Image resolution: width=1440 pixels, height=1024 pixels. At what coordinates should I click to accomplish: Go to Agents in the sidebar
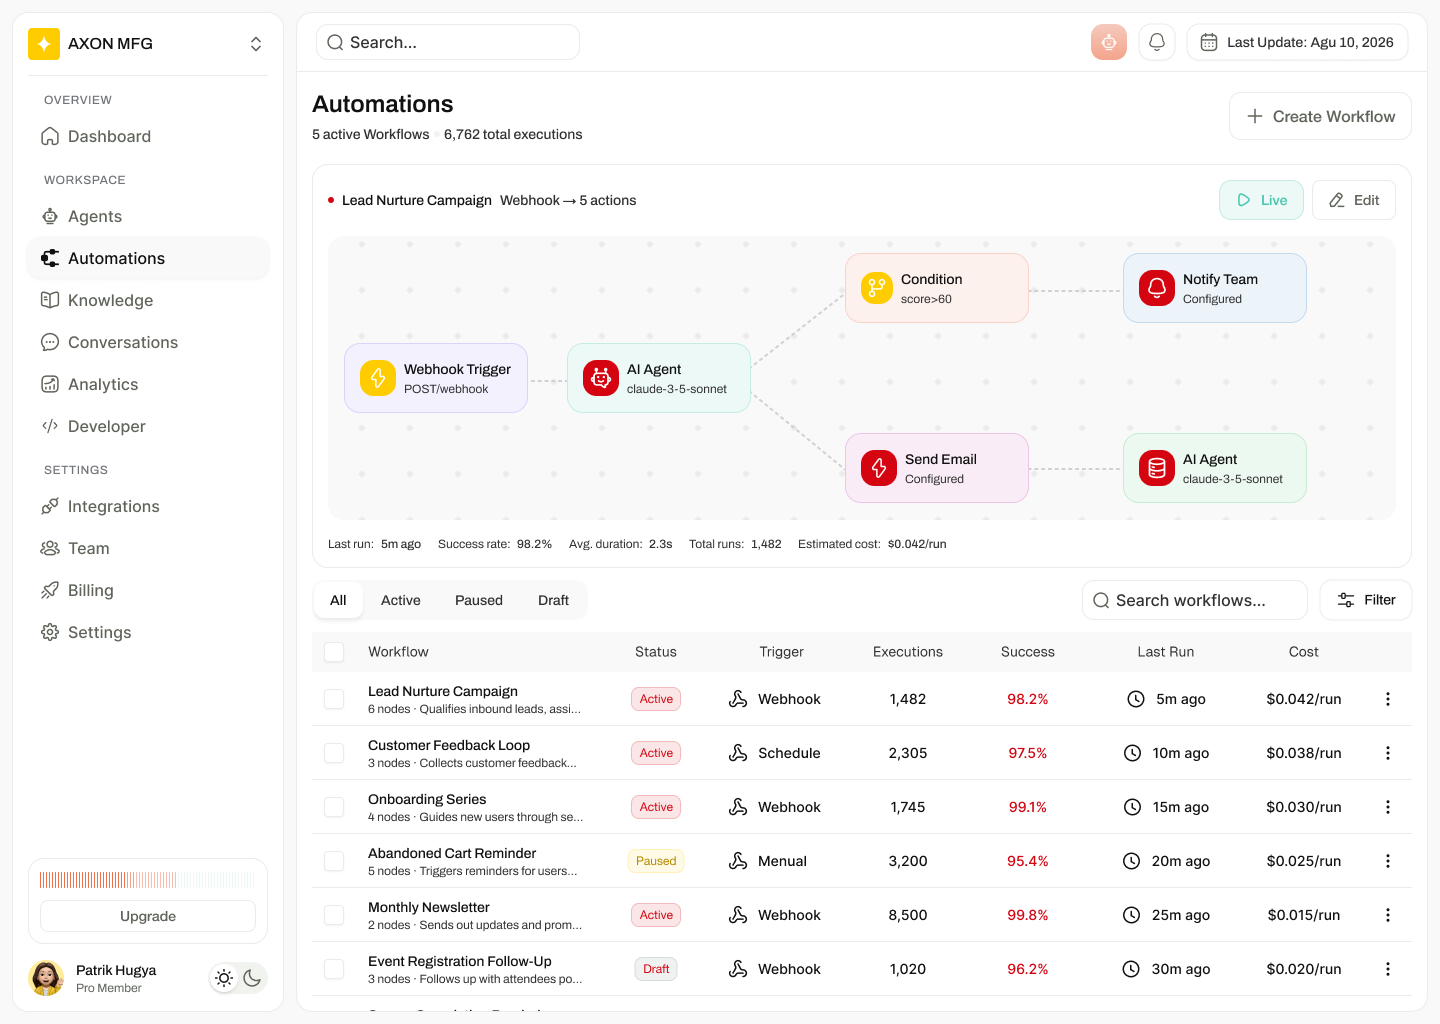coord(148,216)
